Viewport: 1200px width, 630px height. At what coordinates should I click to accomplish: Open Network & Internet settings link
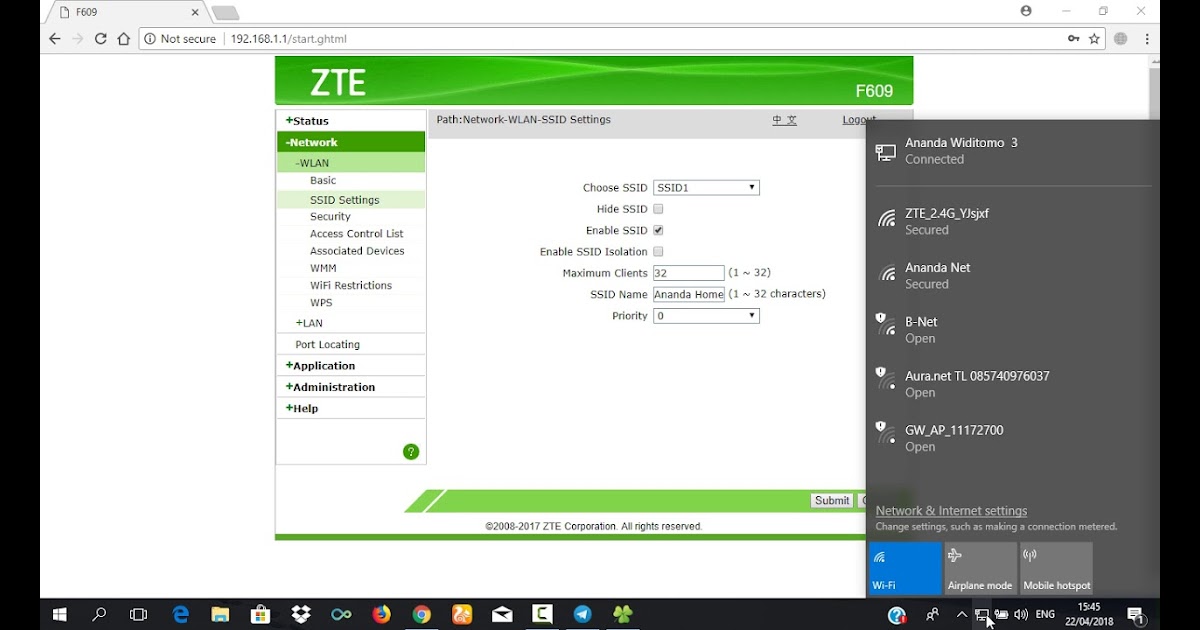(x=951, y=511)
